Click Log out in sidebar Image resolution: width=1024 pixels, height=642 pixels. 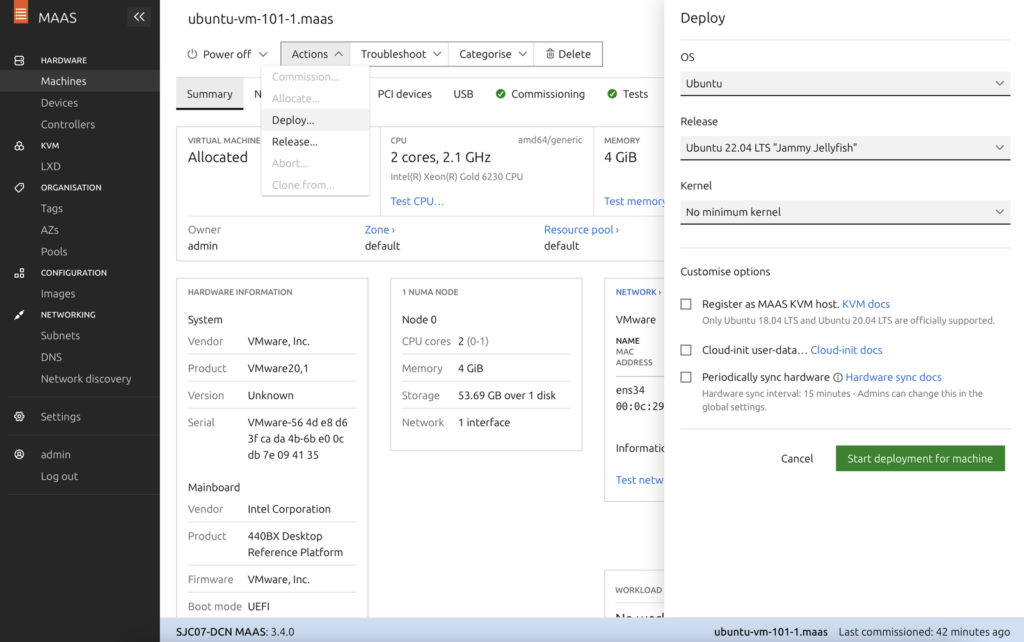[x=59, y=476]
